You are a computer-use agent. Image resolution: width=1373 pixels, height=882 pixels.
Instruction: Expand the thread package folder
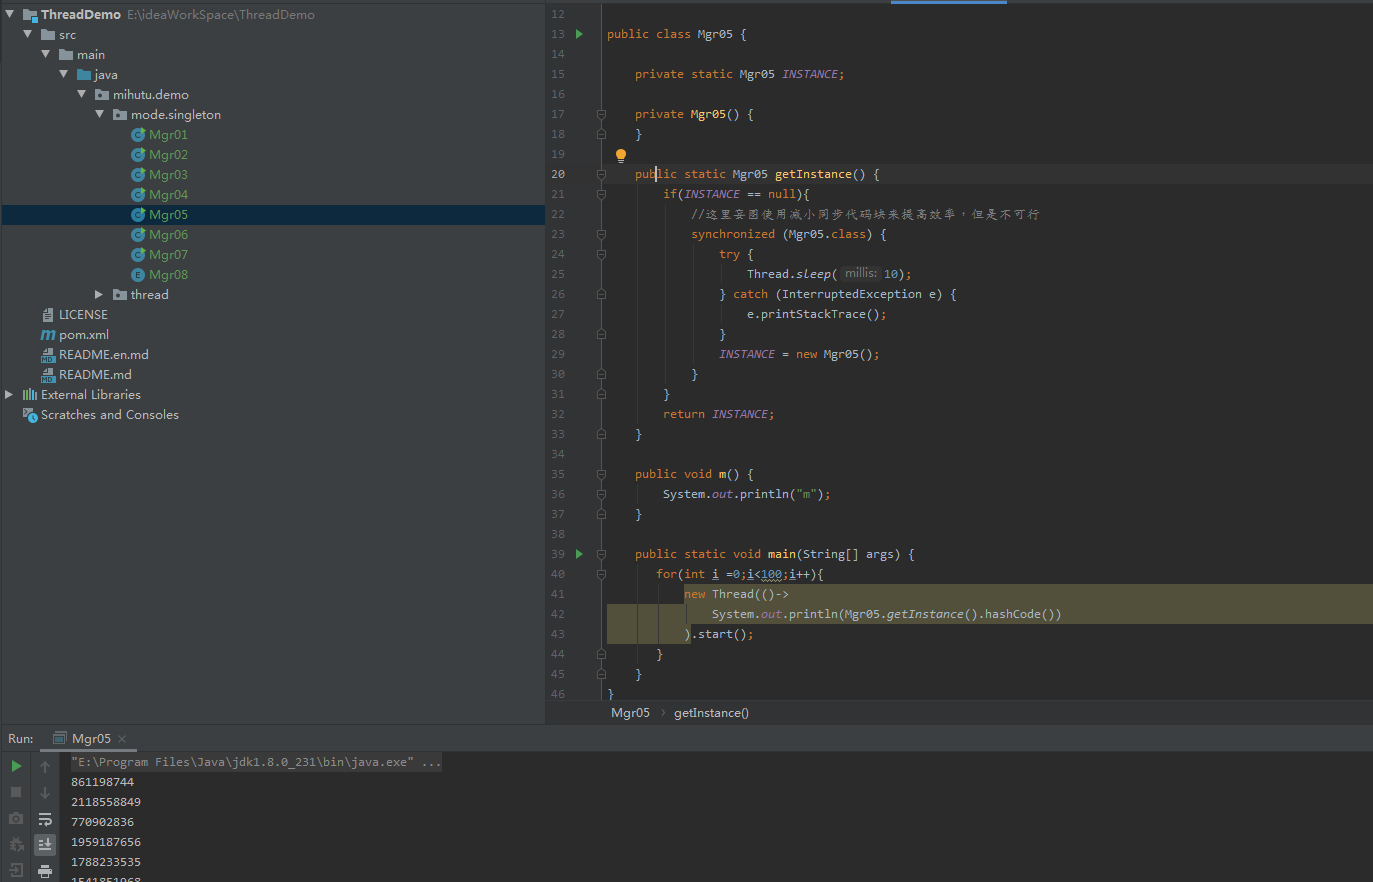tap(99, 295)
